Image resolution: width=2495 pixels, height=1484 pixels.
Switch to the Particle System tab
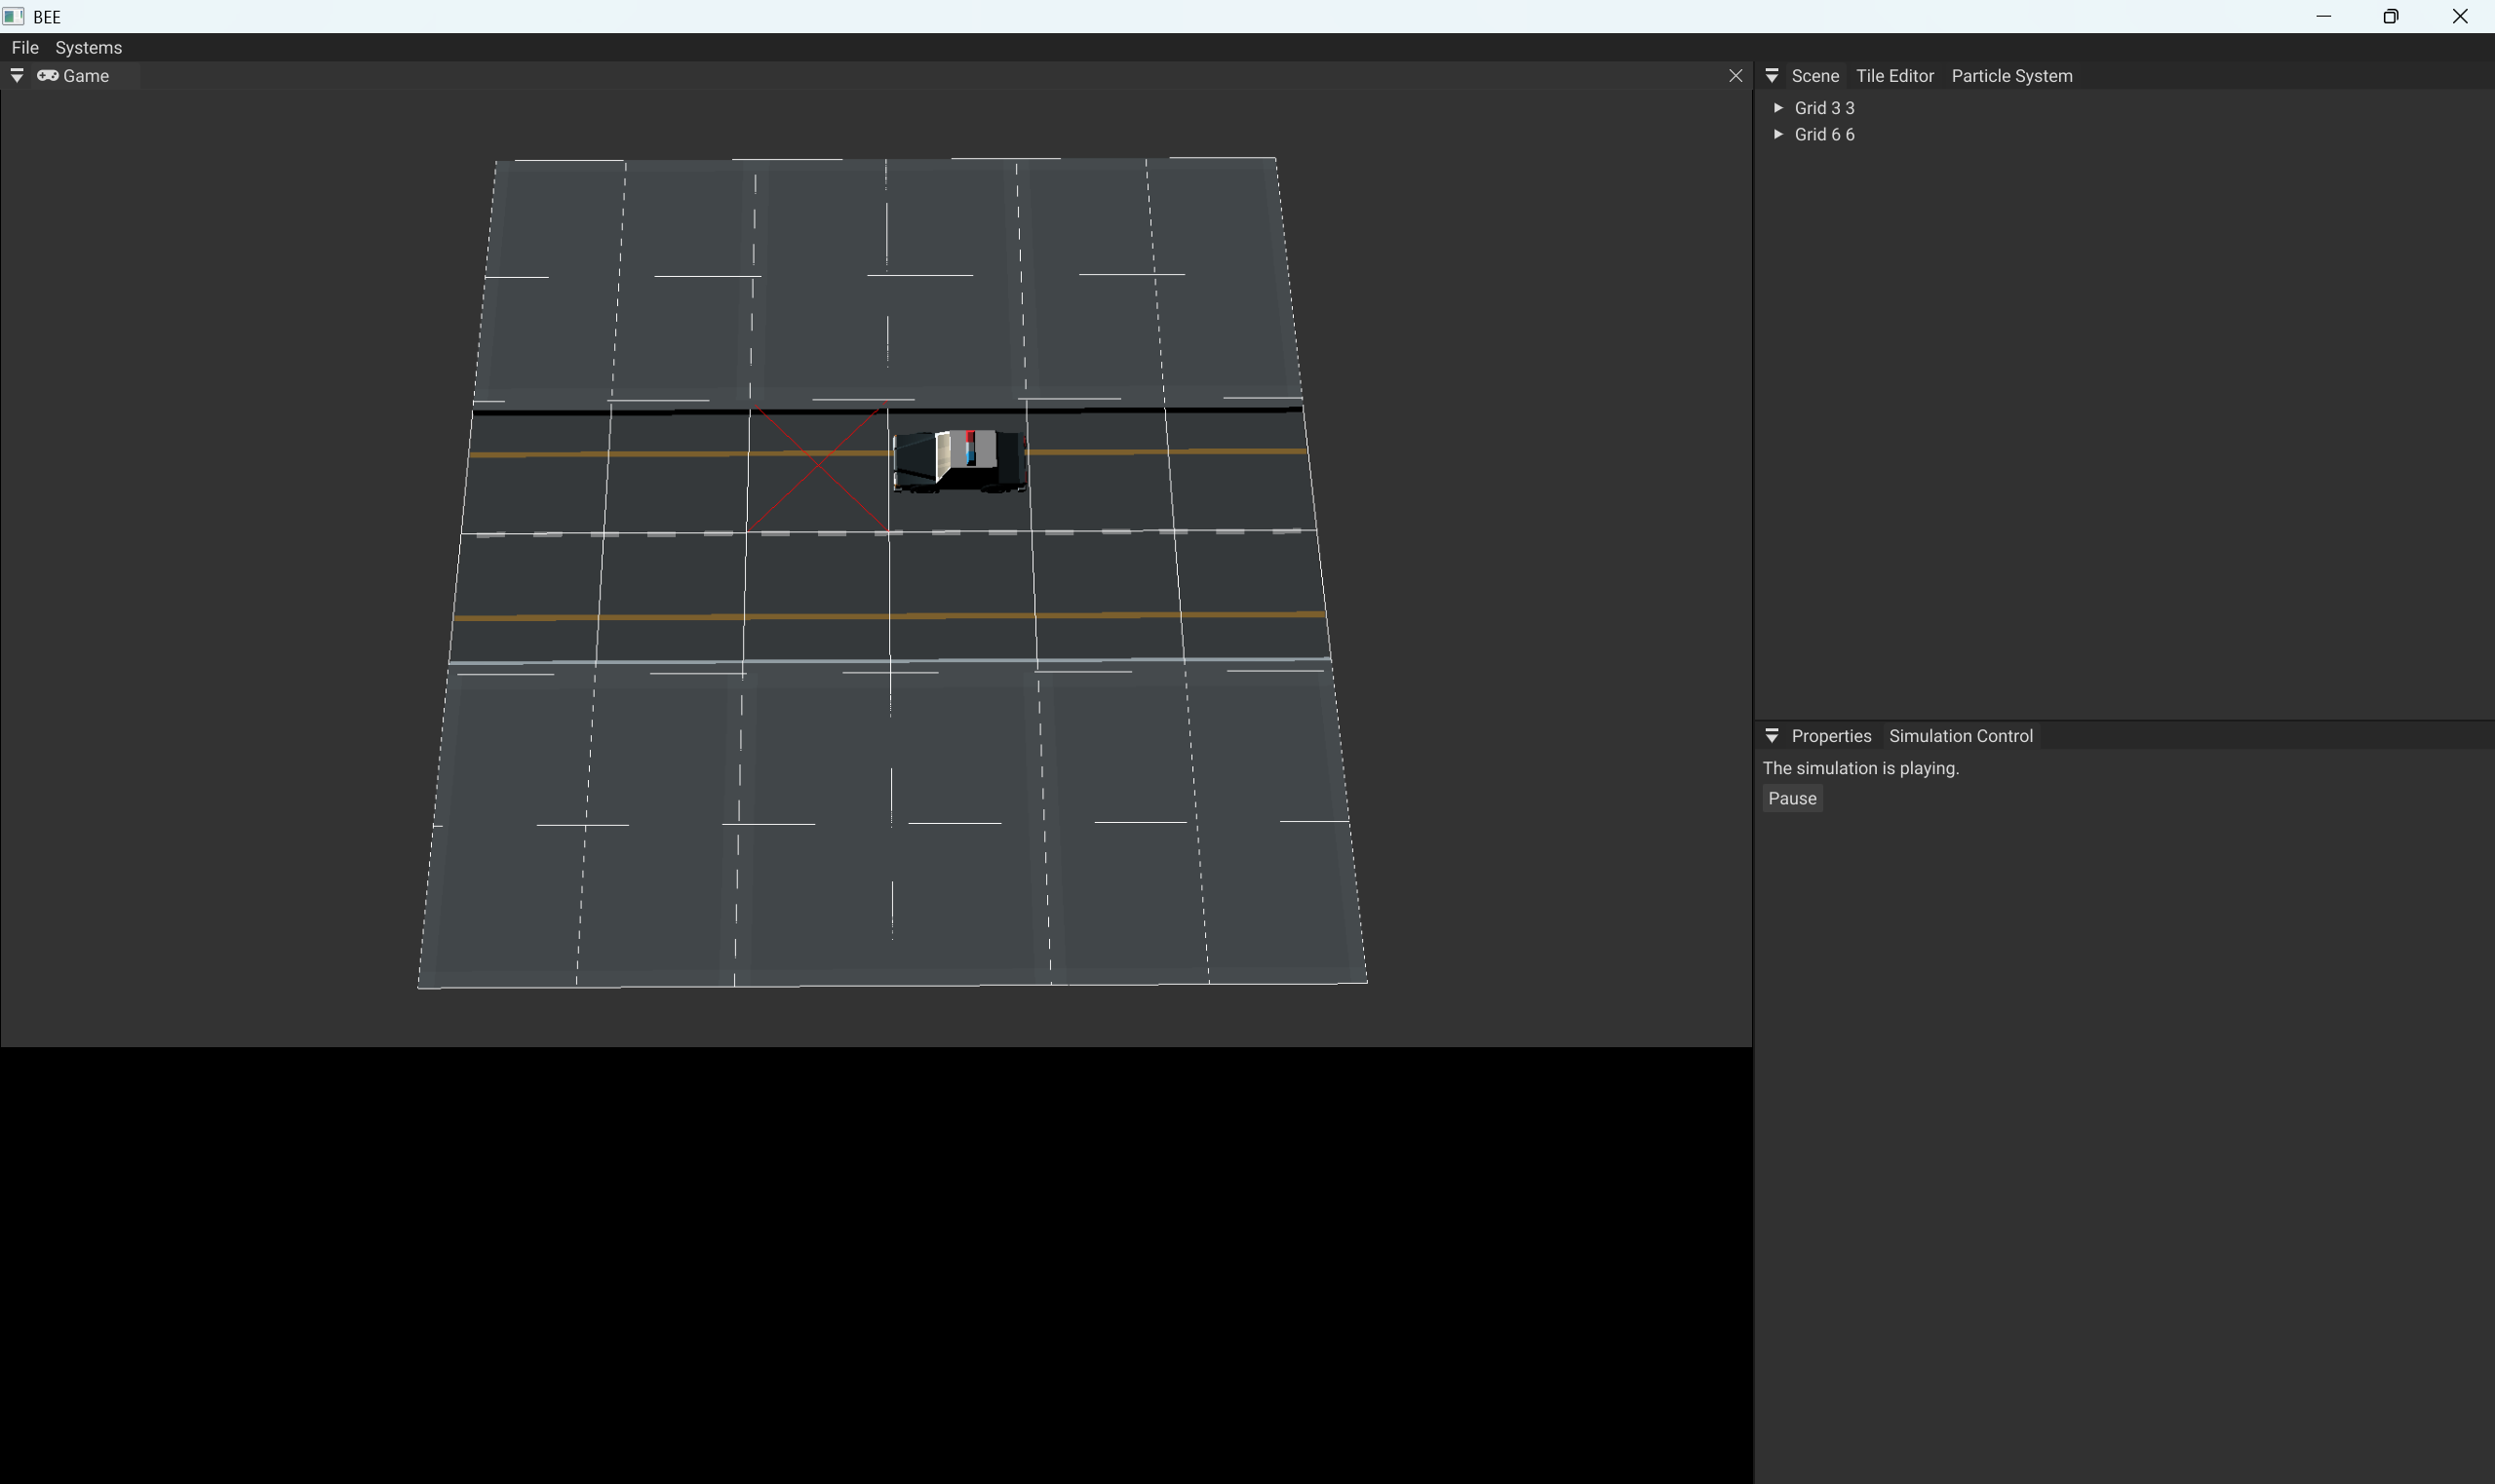click(x=2011, y=76)
